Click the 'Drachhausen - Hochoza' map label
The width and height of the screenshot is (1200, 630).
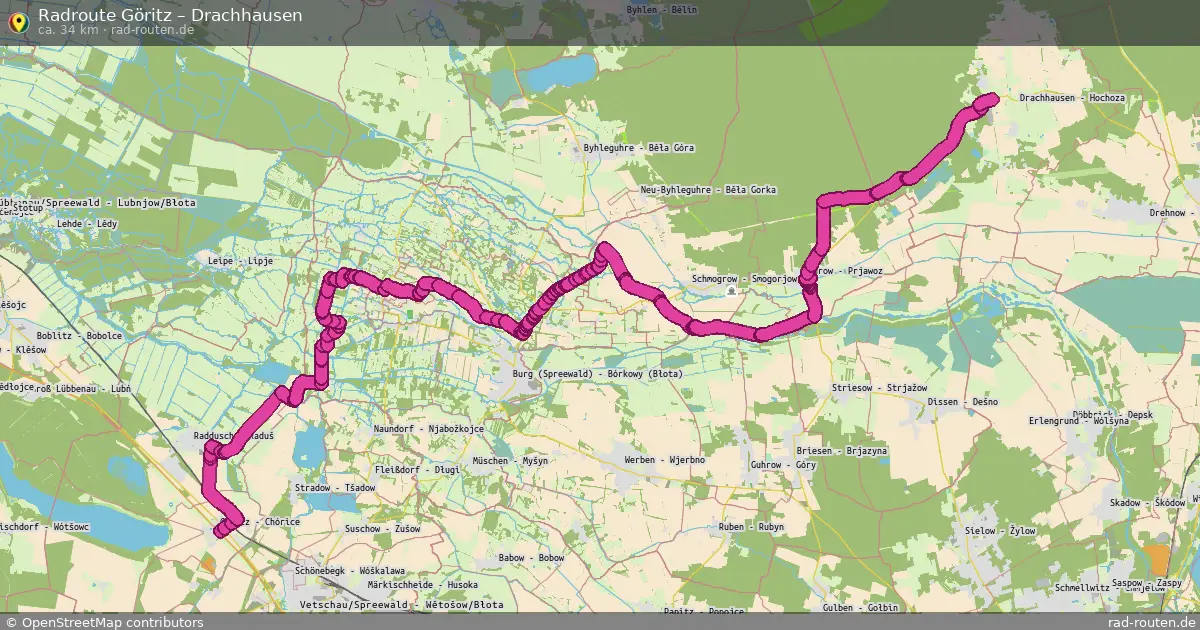tap(1072, 98)
